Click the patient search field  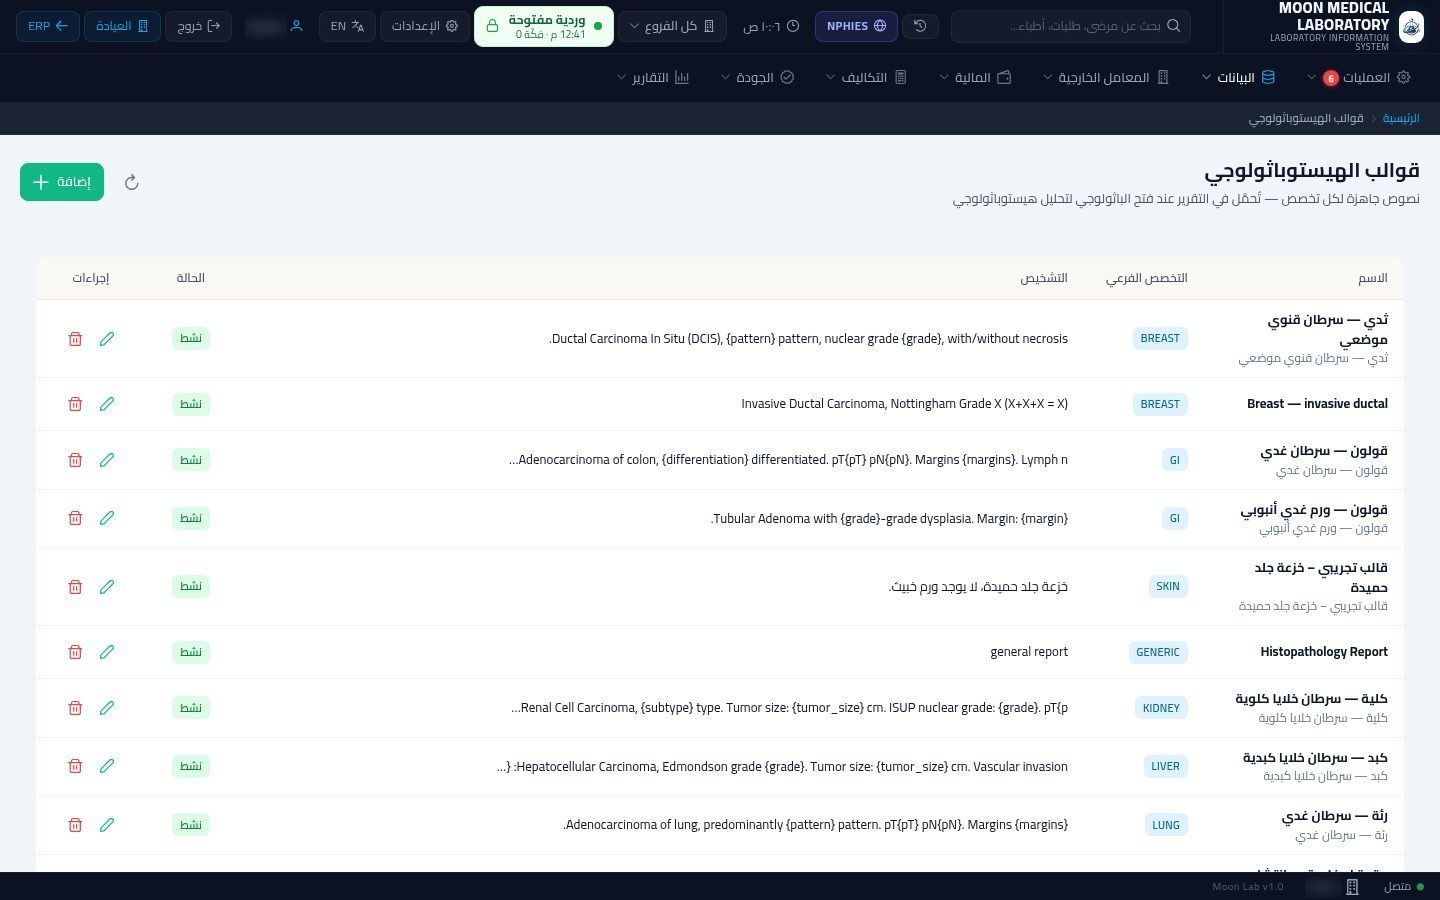[1070, 26]
